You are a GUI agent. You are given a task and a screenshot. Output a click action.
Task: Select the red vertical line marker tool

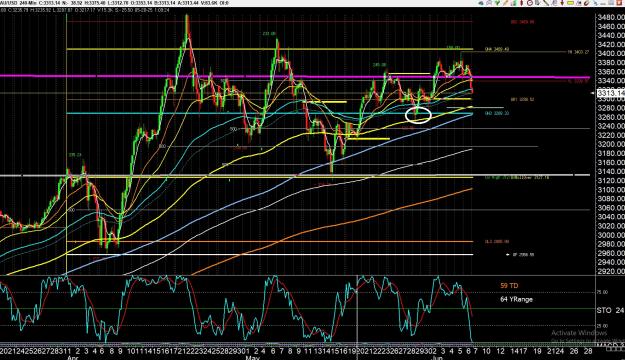(521, 3)
